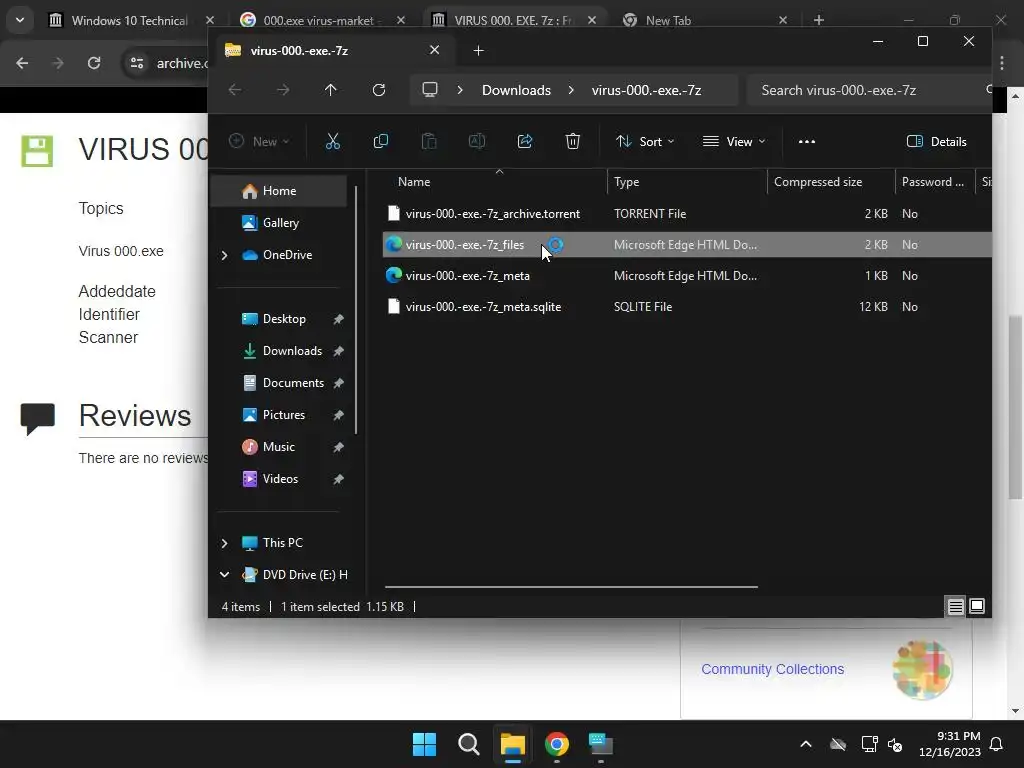Image resolution: width=1024 pixels, height=768 pixels.
Task: Switch to details list view icon in status bar
Action: [x=955, y=607]
